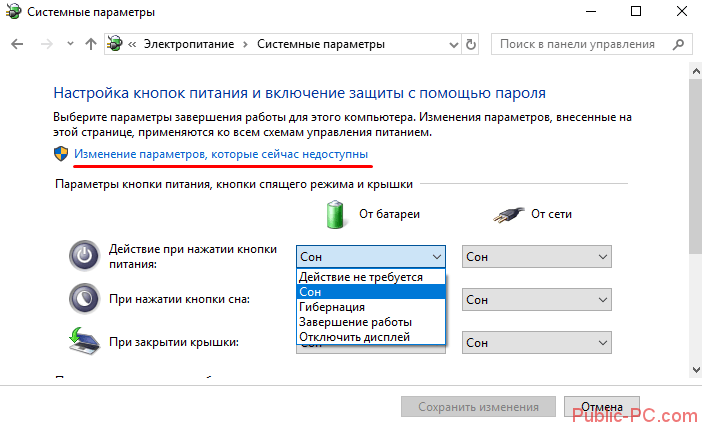Select Отключить дисплей option
This screenshot has width=702, height=427.
371,337
